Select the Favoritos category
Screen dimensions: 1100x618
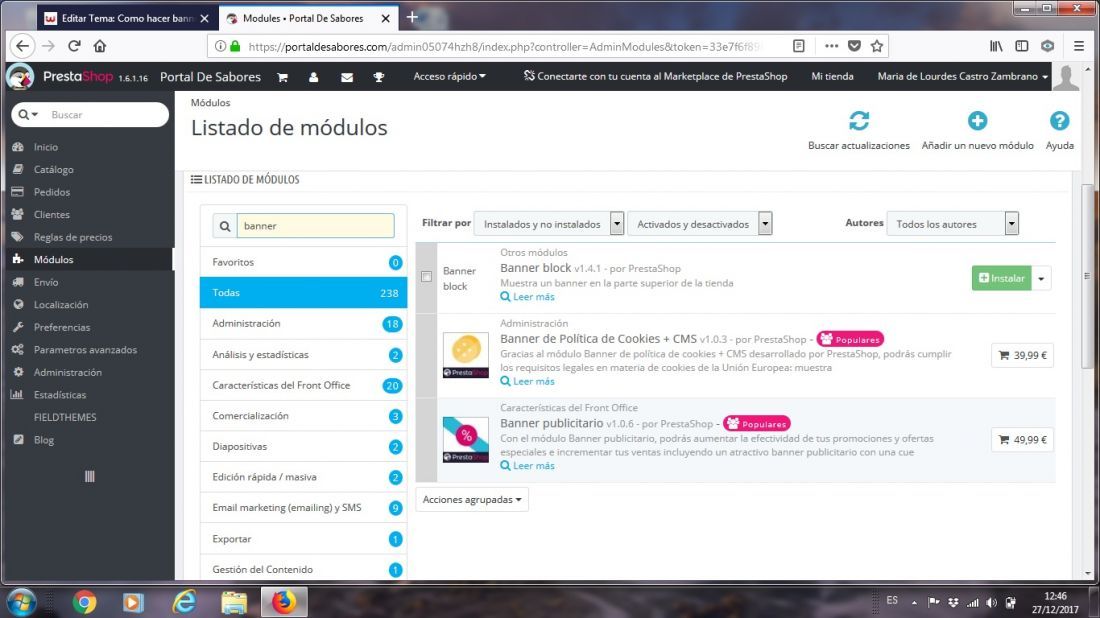point(303,262)
